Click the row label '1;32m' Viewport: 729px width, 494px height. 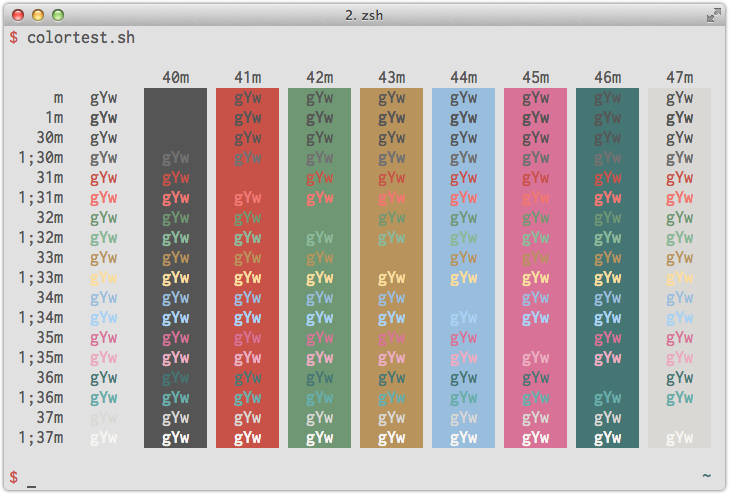tap(41, 237)
